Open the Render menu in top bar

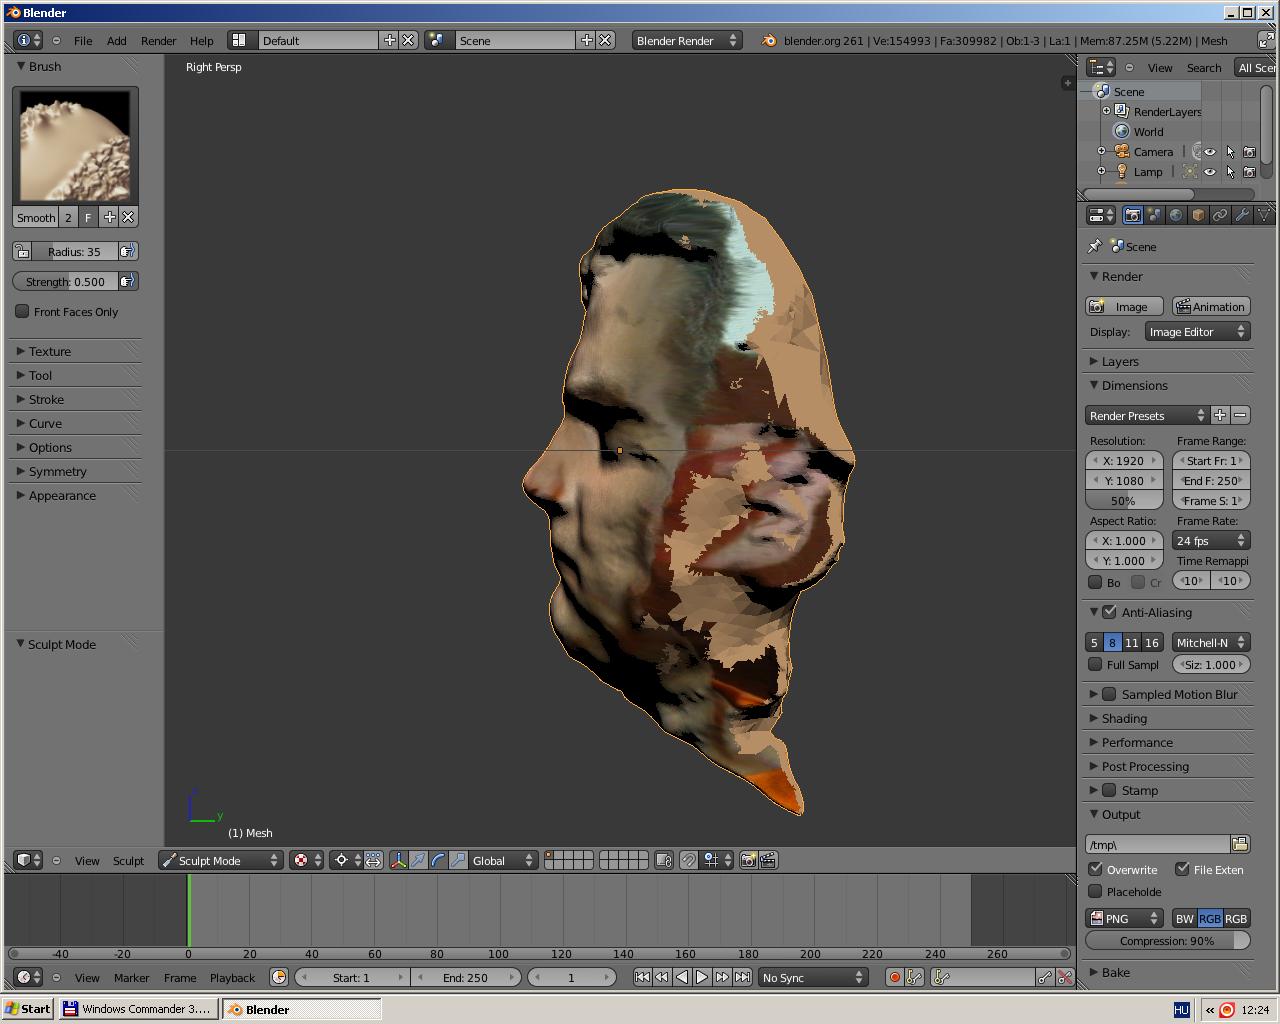(158, 41)
